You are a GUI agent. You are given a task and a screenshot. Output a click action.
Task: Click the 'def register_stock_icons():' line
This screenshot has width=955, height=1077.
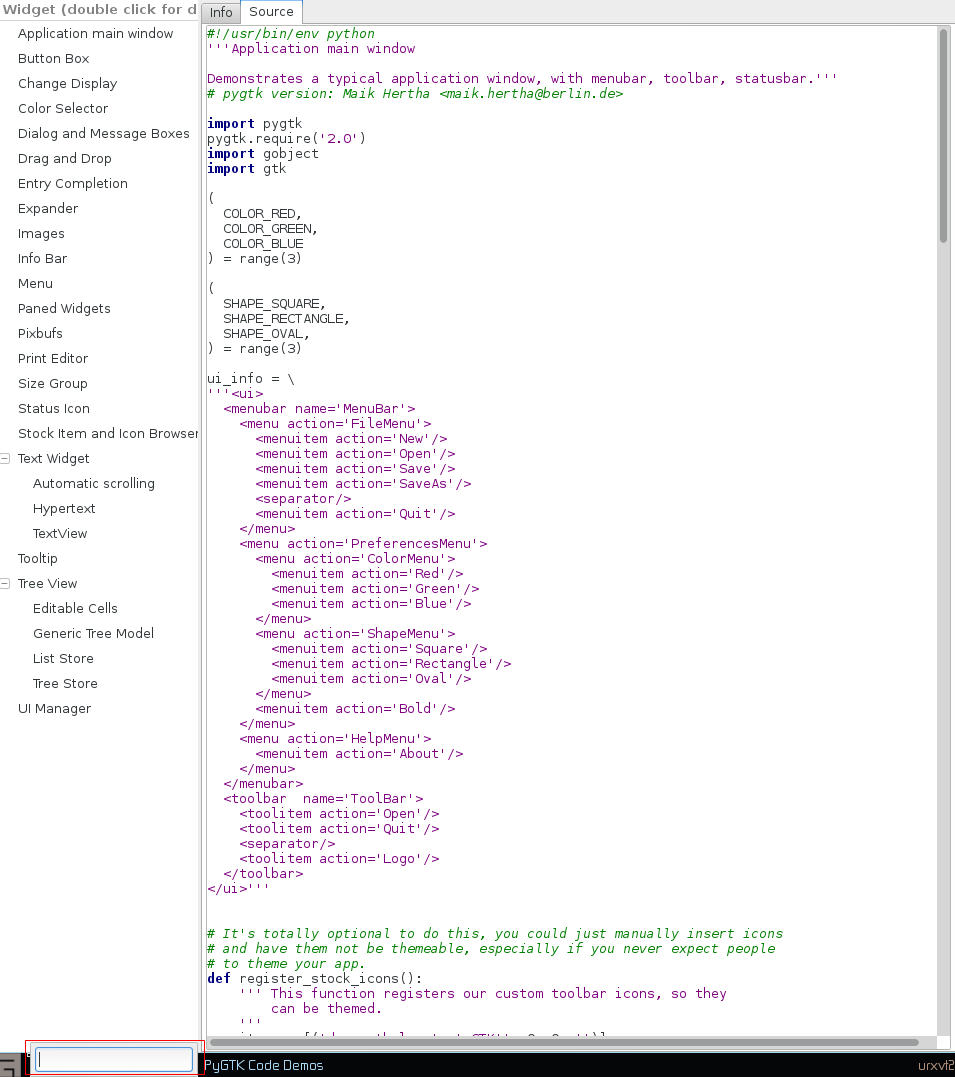[x=315, y=978]
